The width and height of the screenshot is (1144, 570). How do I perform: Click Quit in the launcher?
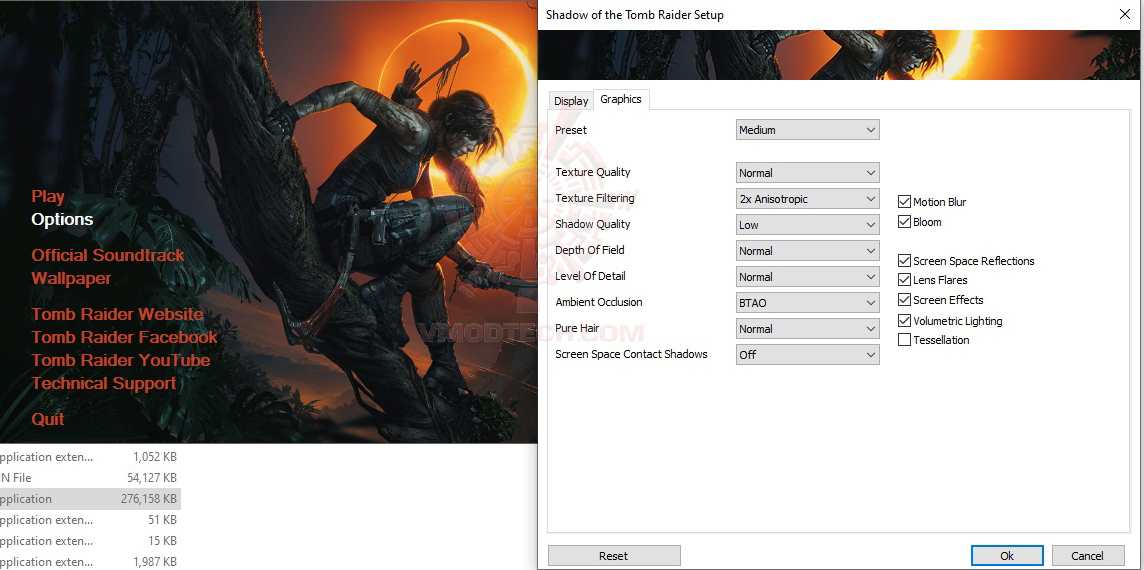tap(47, 420)
